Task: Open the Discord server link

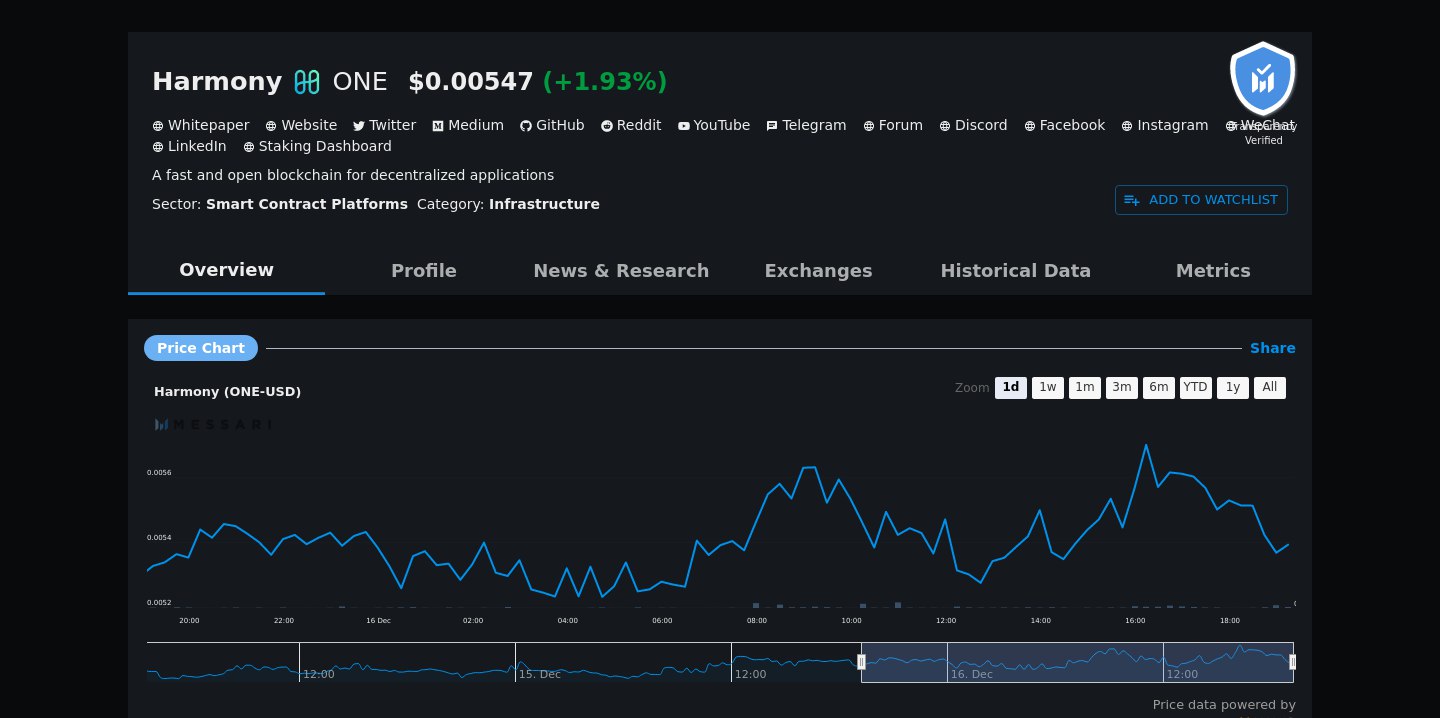Action: [974, 126]
